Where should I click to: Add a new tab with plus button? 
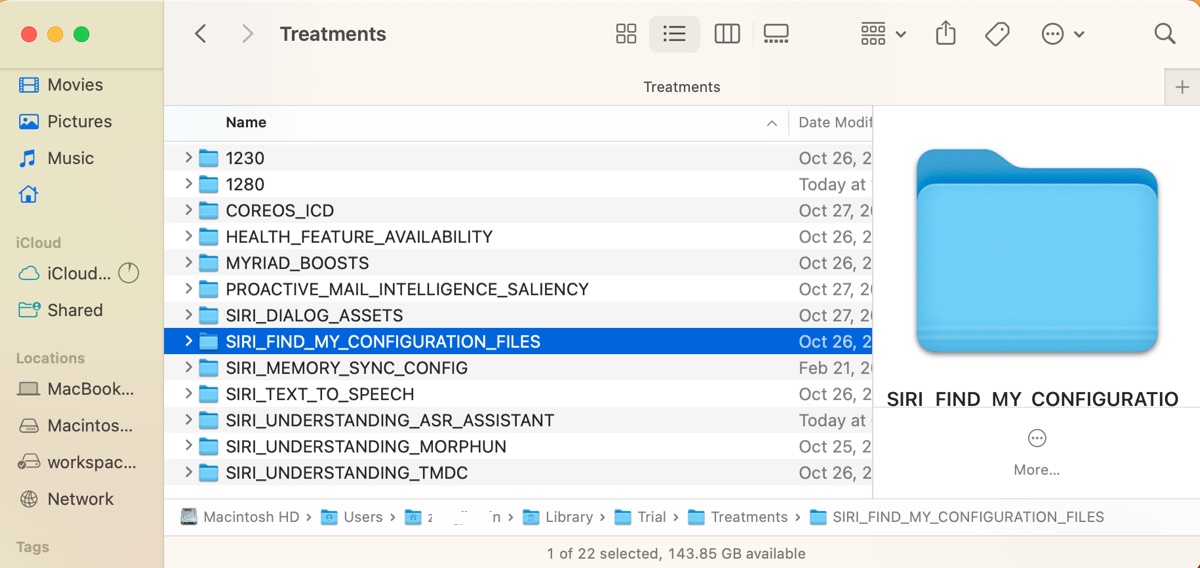coord(1182,87)
